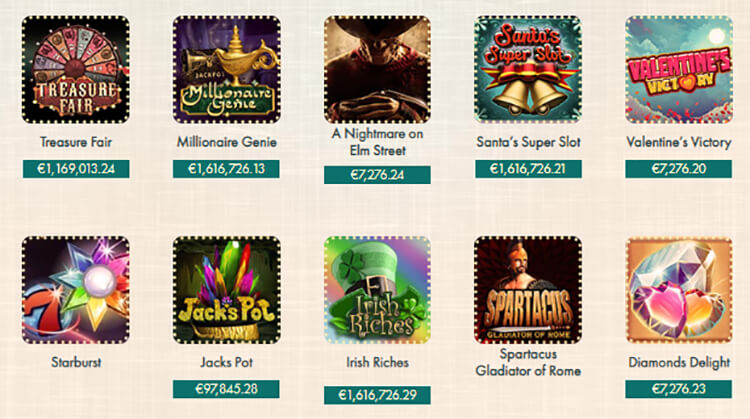
Task: Click the €1,169,013.24 Treasure Fair jackpot
Action: [x=76, y=169]
